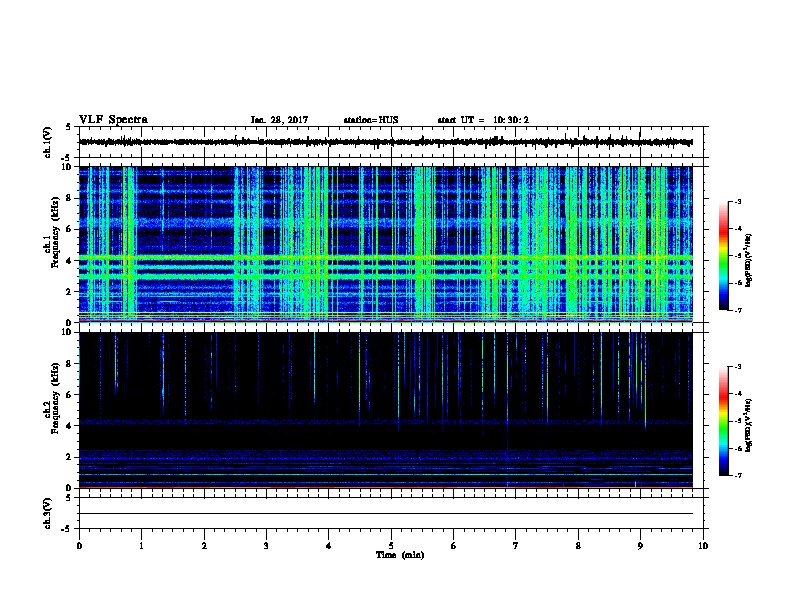
Task: Select the 'Time (min)' axis title
Action: 400,555
